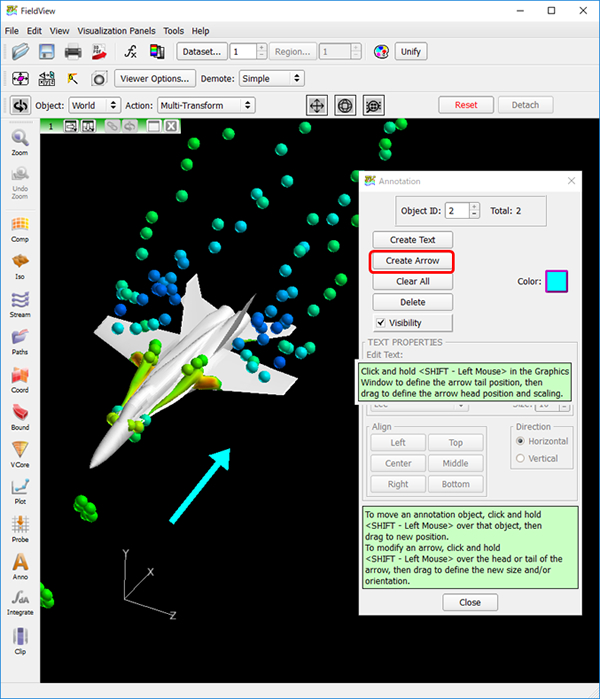Open the 2D Plot panel
Image resolution: width=600 pixels, height=699 pixels.
point(20,489)
